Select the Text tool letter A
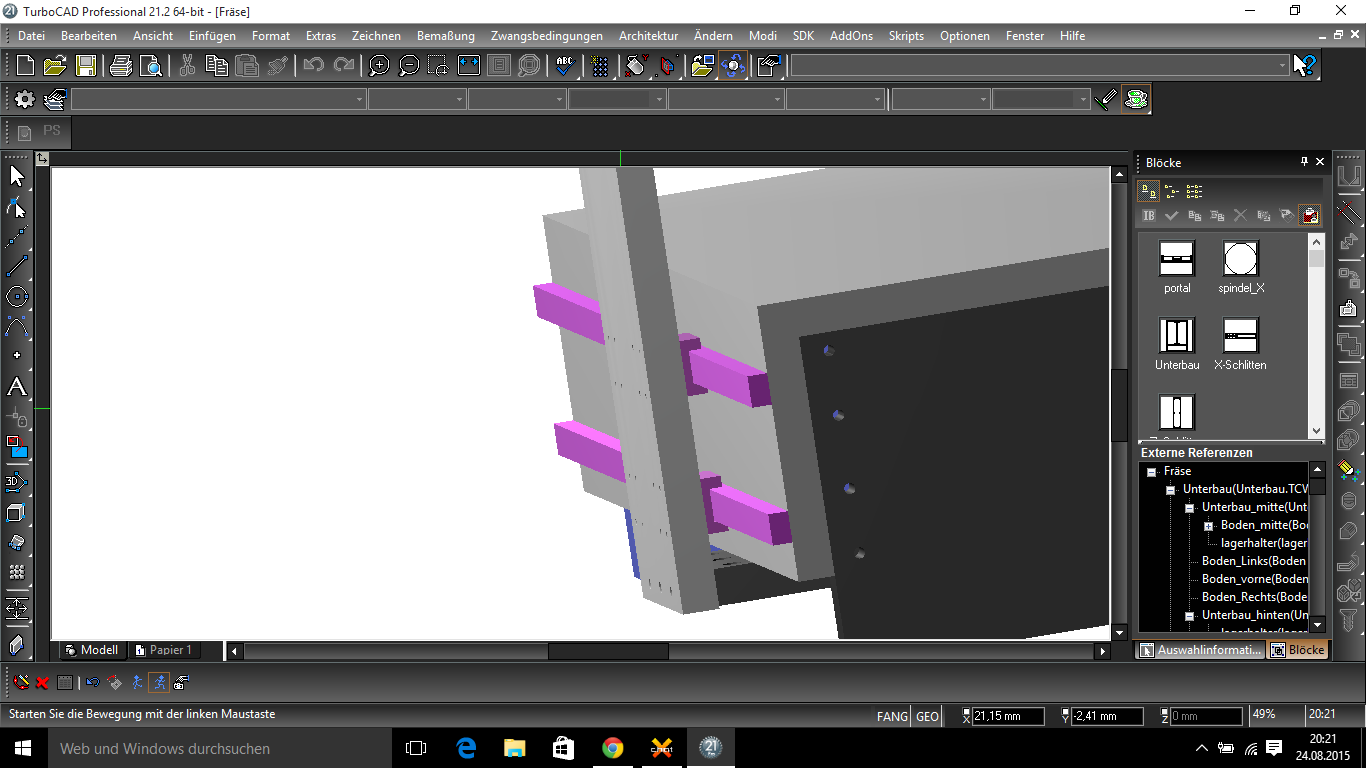The width and height of the screenshot is (1366, 768). [x=17, y=387]
